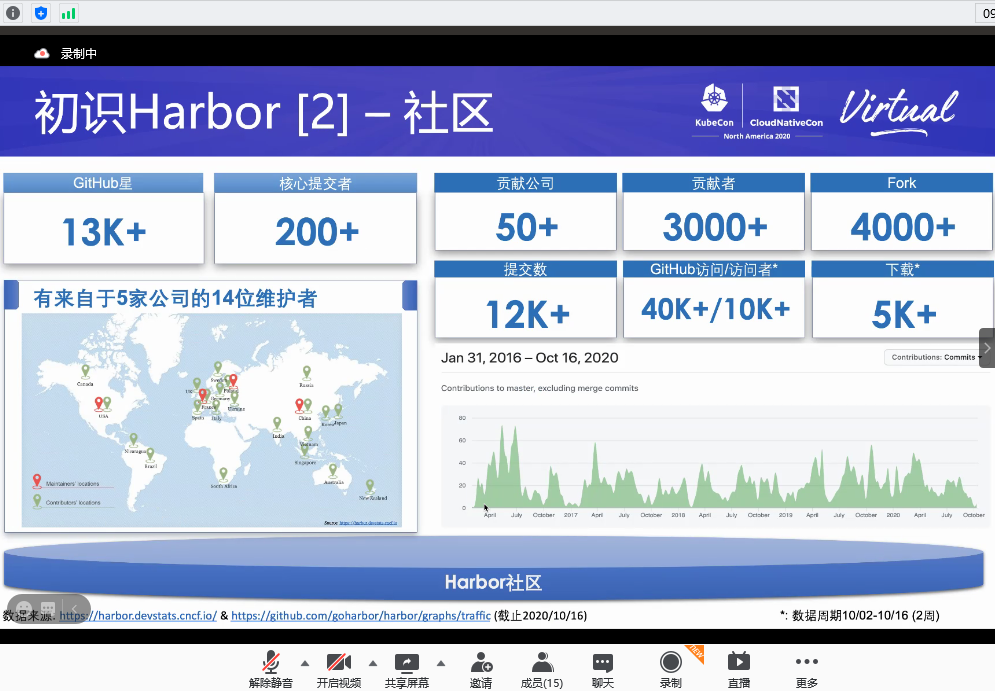Screen dimensions: 995x691
Task: Open the 更多 more options menu
Action: point(807,670)
